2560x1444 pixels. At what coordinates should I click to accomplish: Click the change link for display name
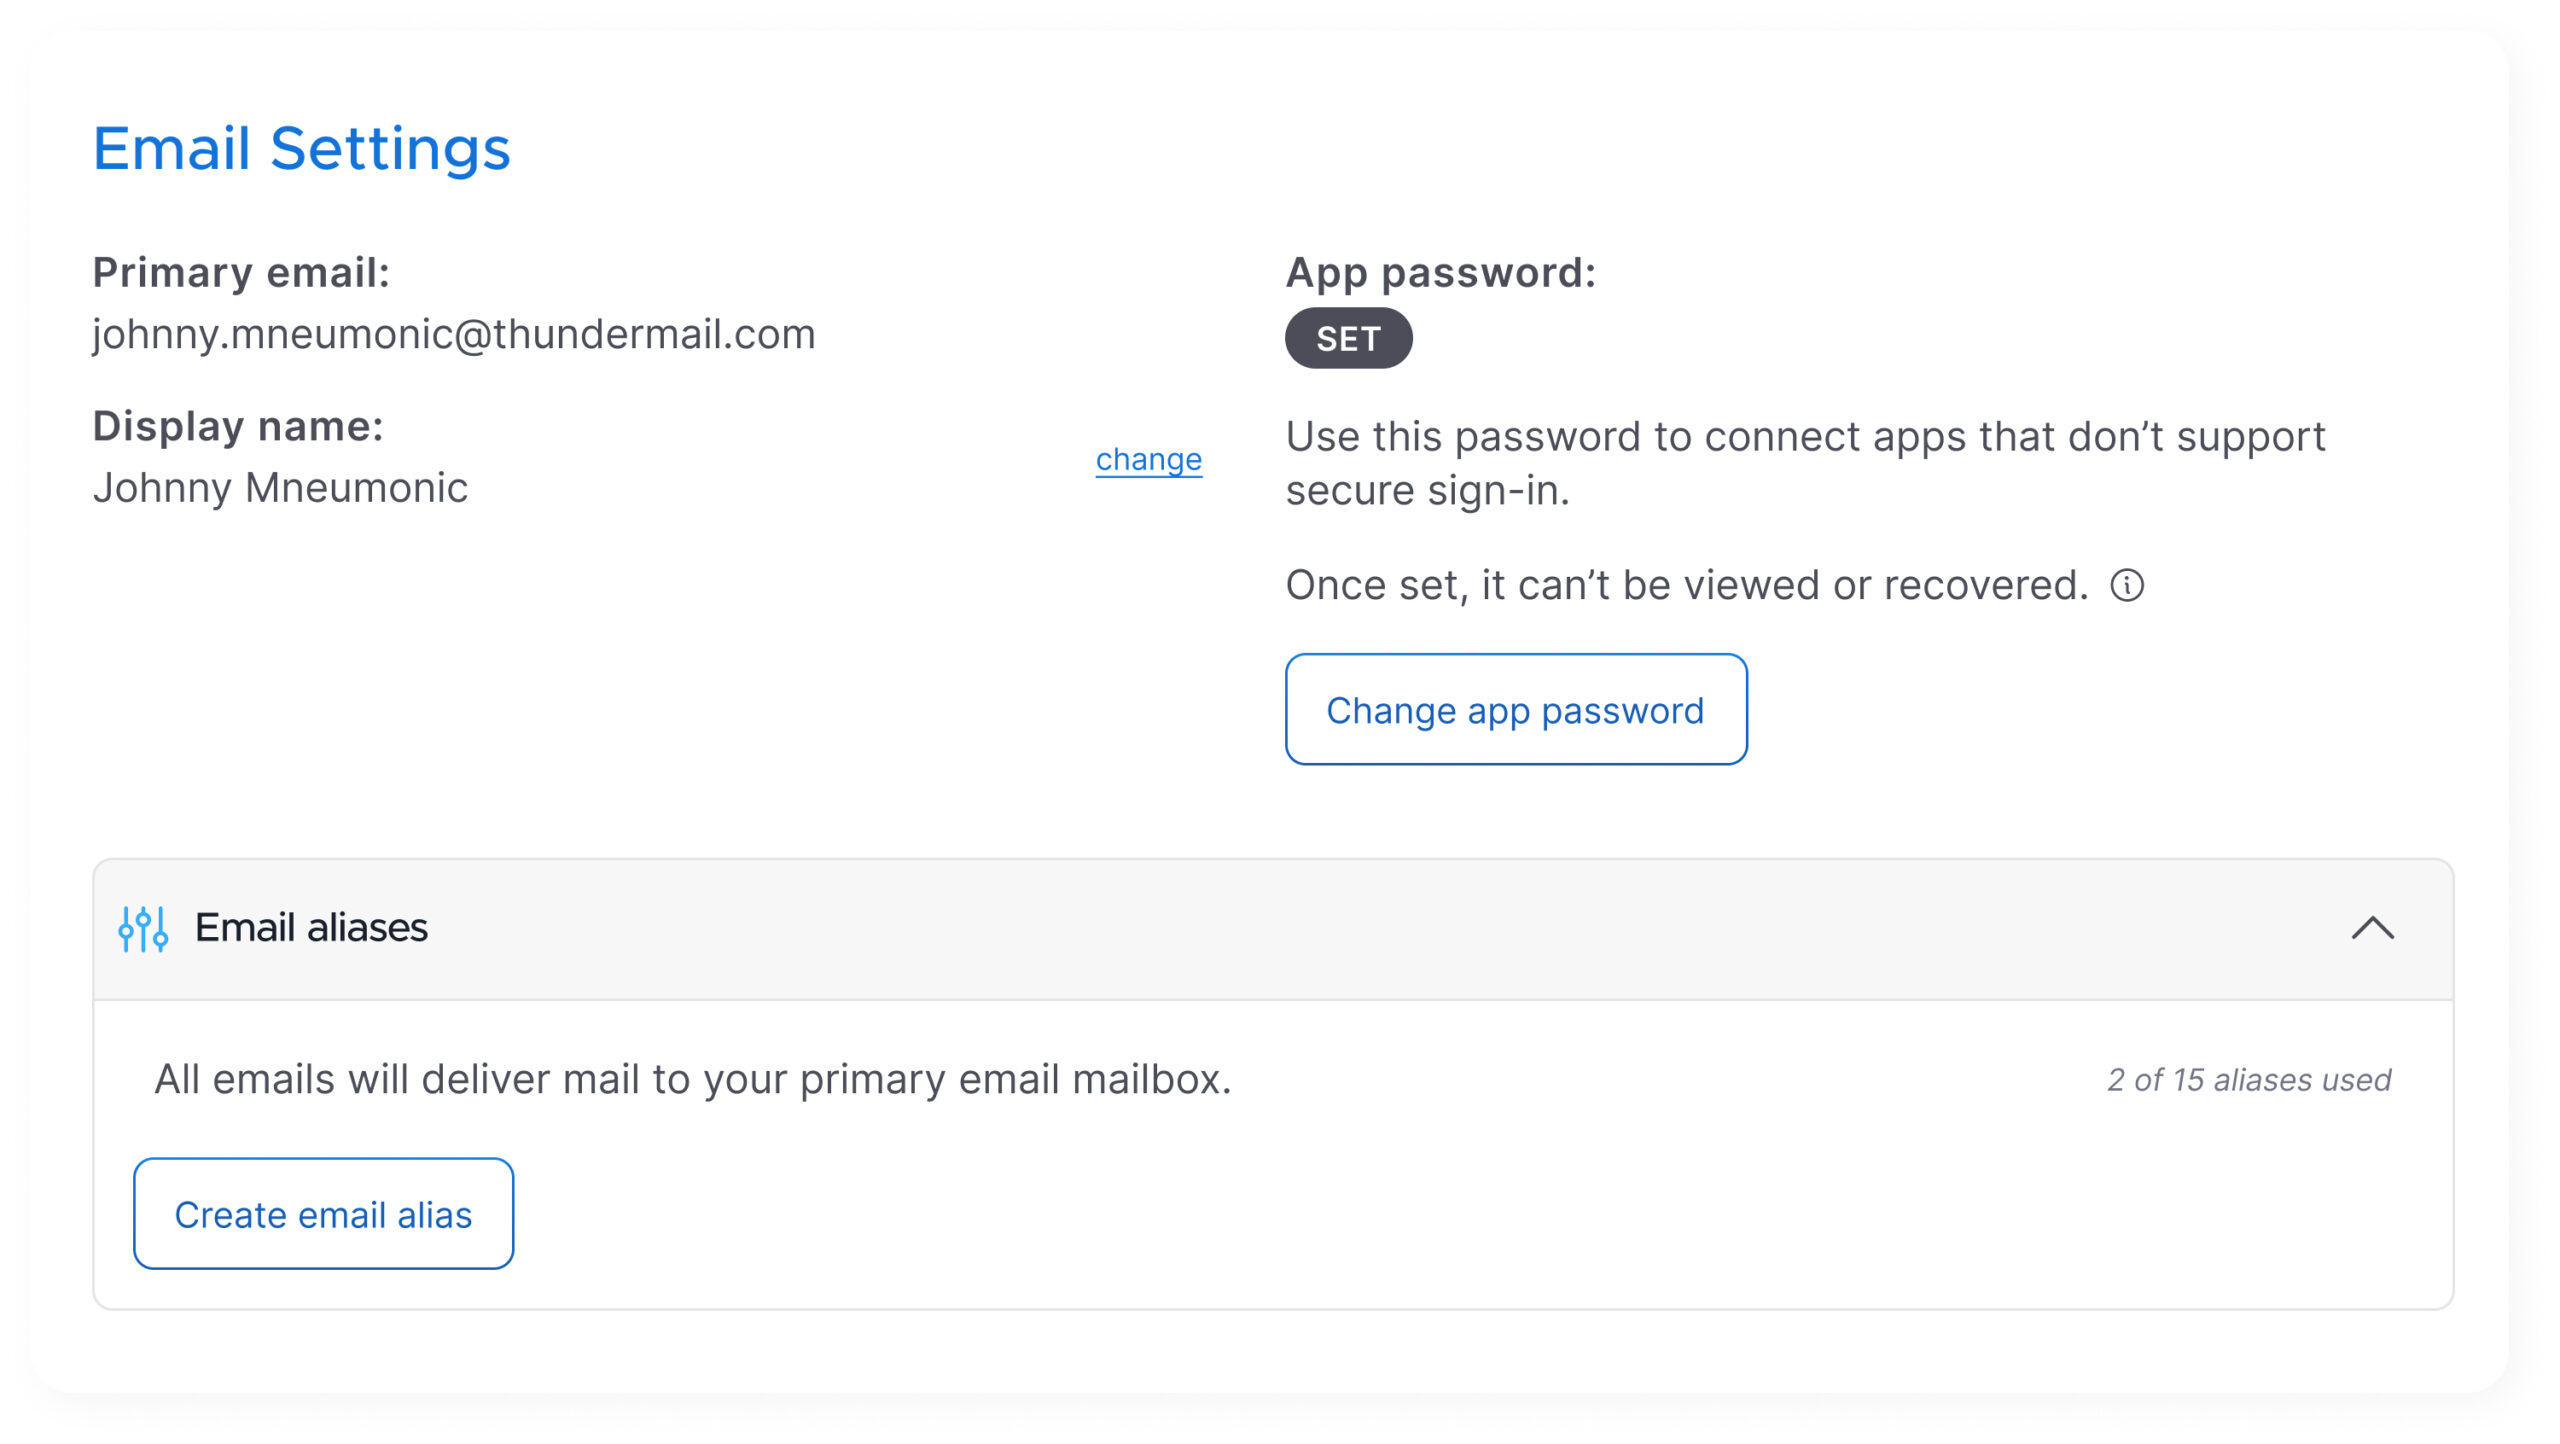pos(1148,459)
